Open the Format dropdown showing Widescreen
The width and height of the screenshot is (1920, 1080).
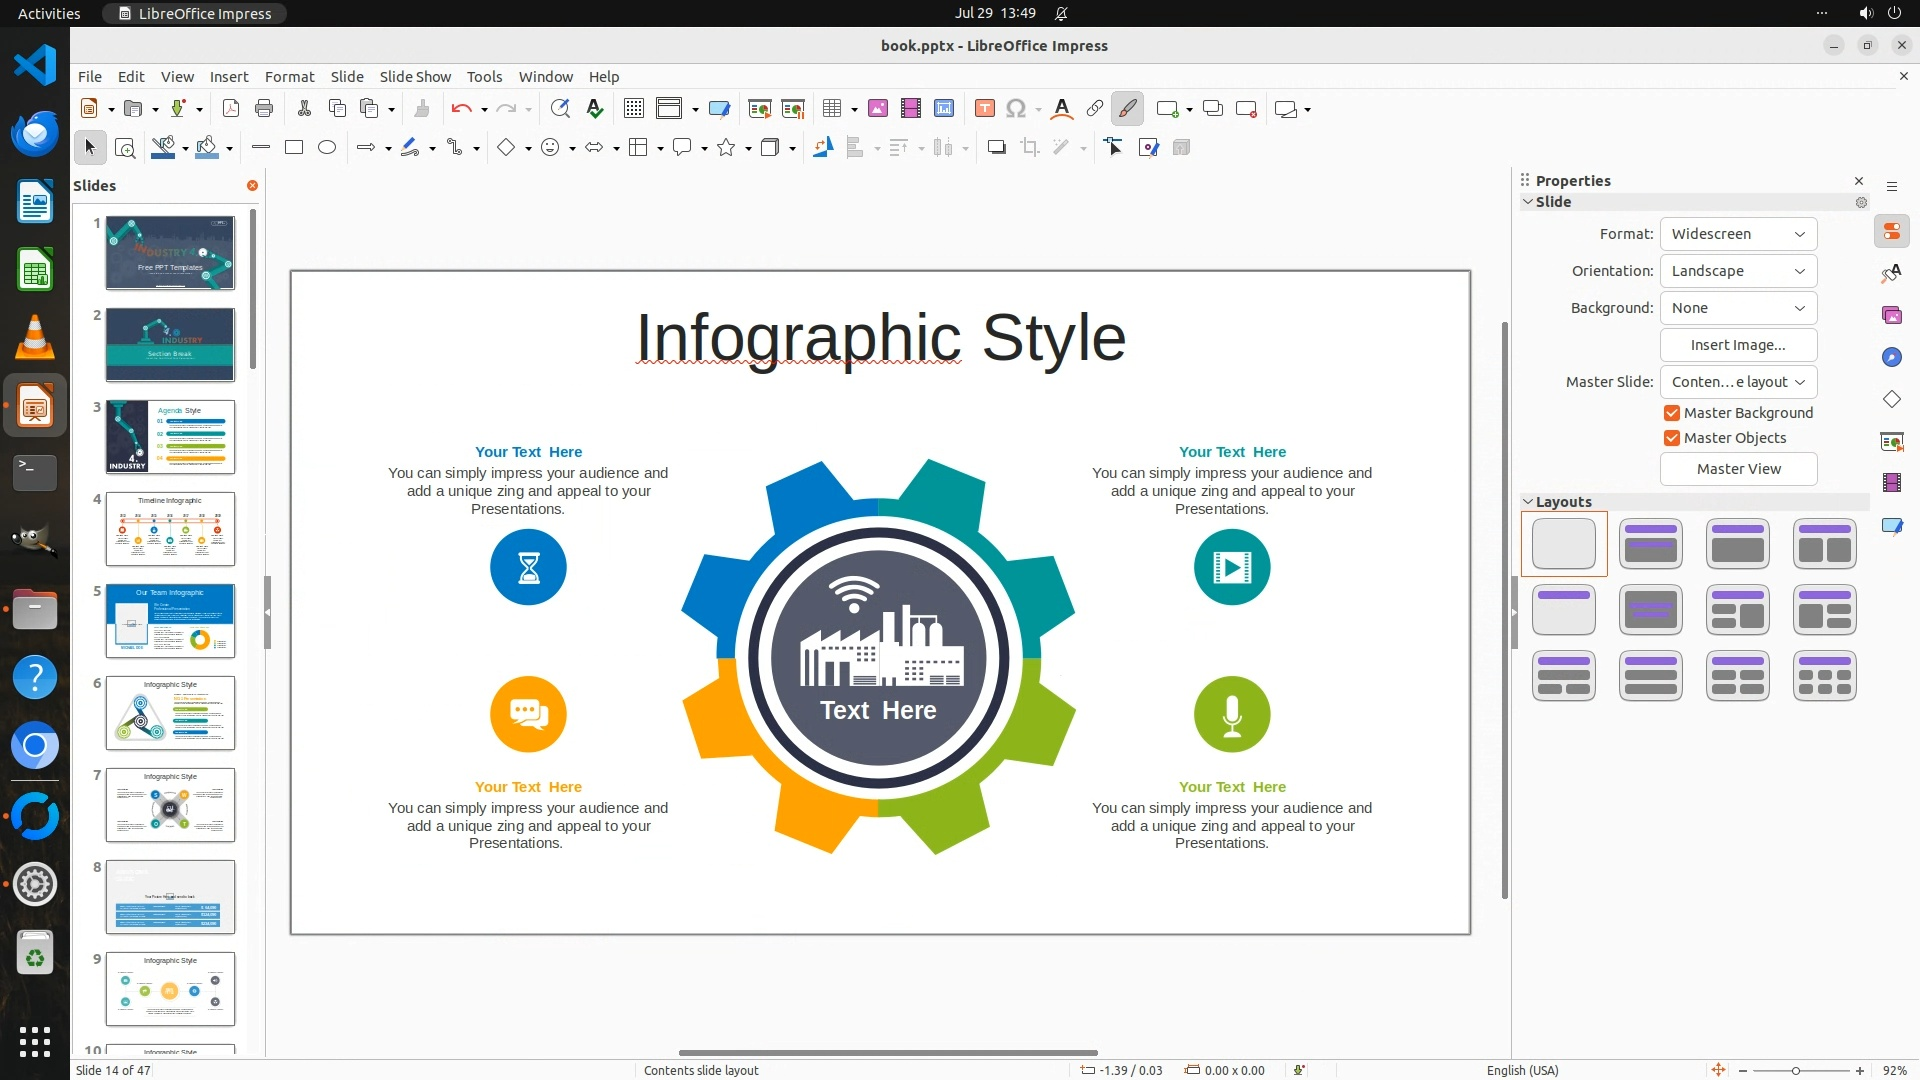pyautogui.click(x=1738, y=234)
